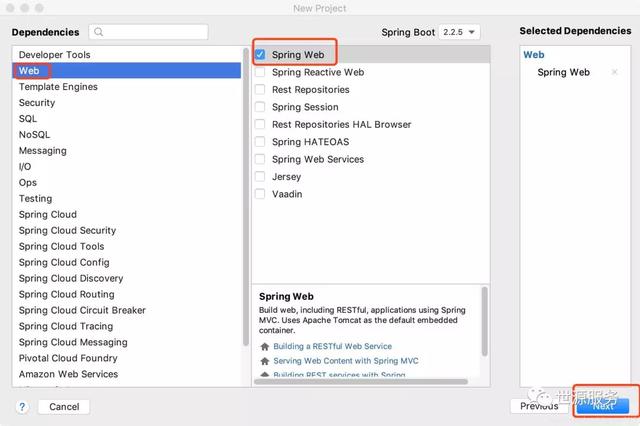Open the NoSQL category

point(127,135)
